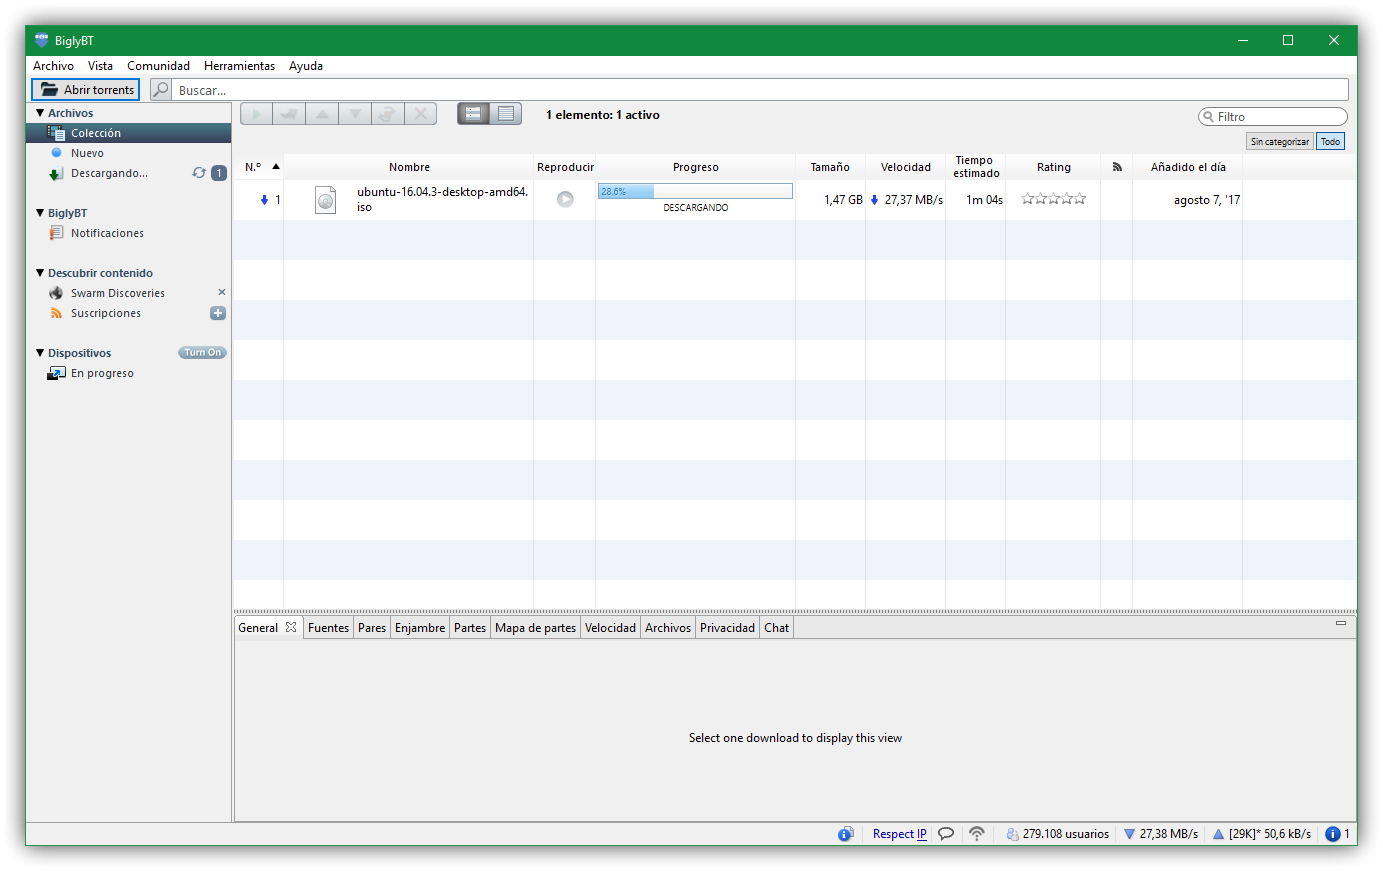Click the upload speed 50,6 kB/s status

(1262, 834)
